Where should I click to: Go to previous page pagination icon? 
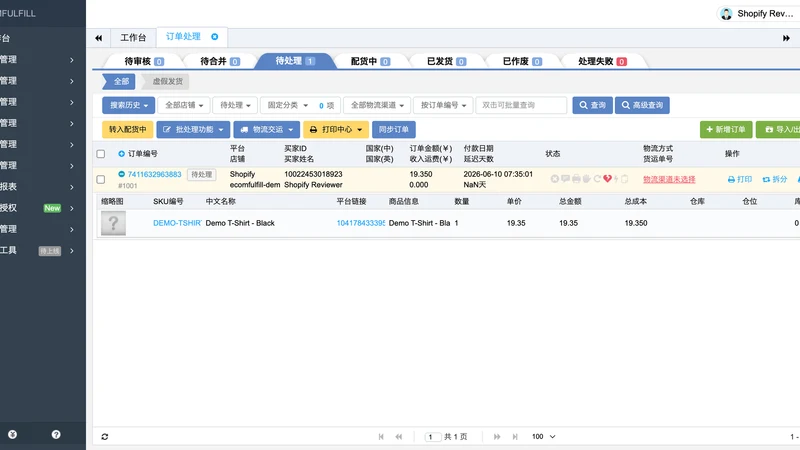398,437
